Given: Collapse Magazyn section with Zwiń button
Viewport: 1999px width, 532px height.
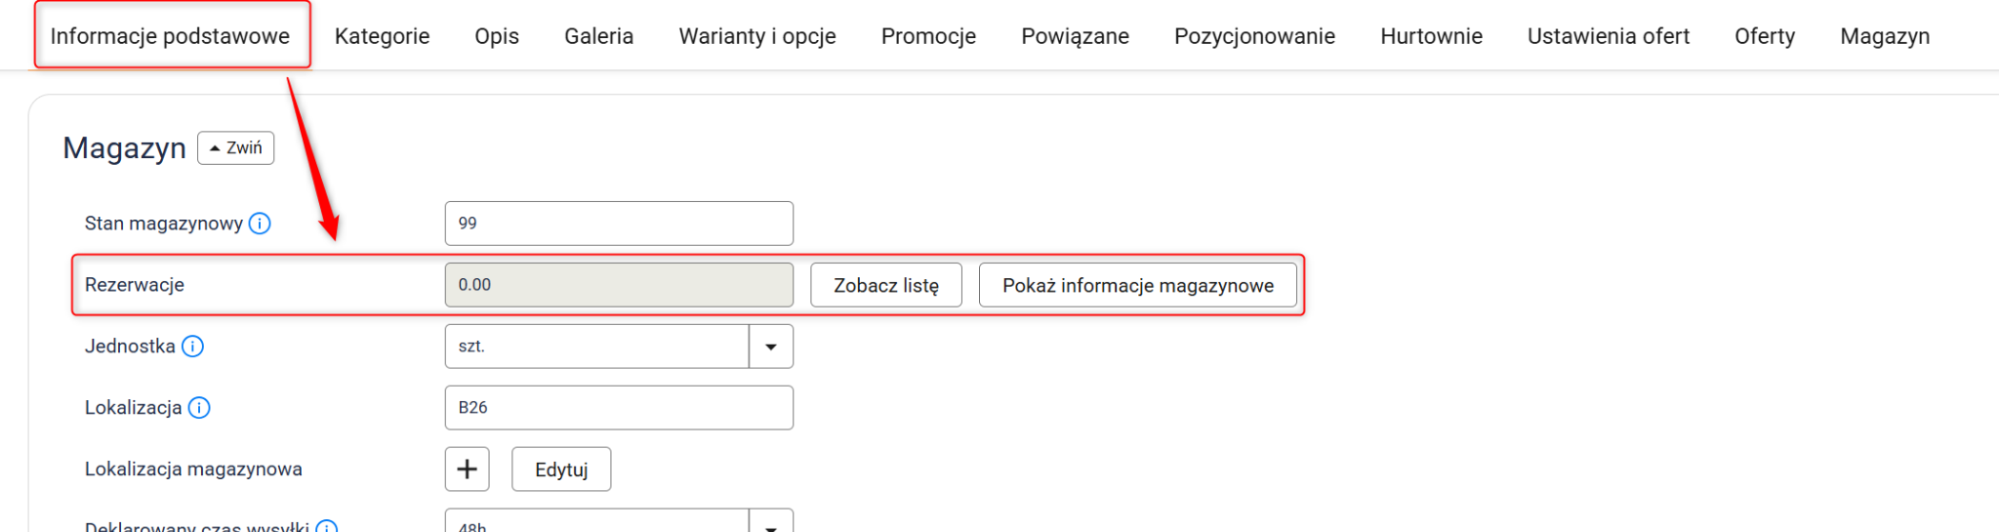Looking at the screenshot, I should (x=236, y=148).
